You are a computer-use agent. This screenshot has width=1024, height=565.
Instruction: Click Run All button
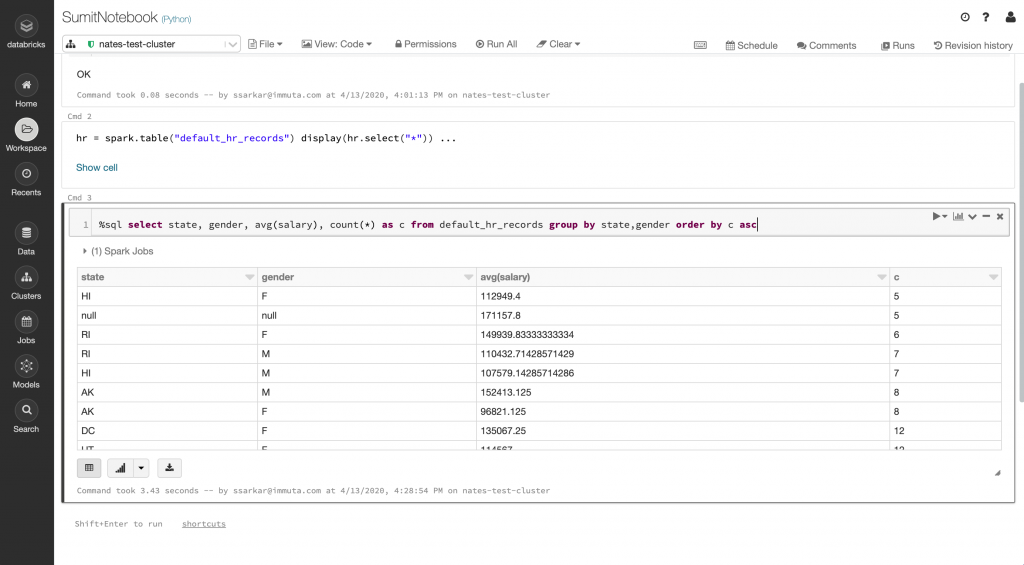point(496,44)
